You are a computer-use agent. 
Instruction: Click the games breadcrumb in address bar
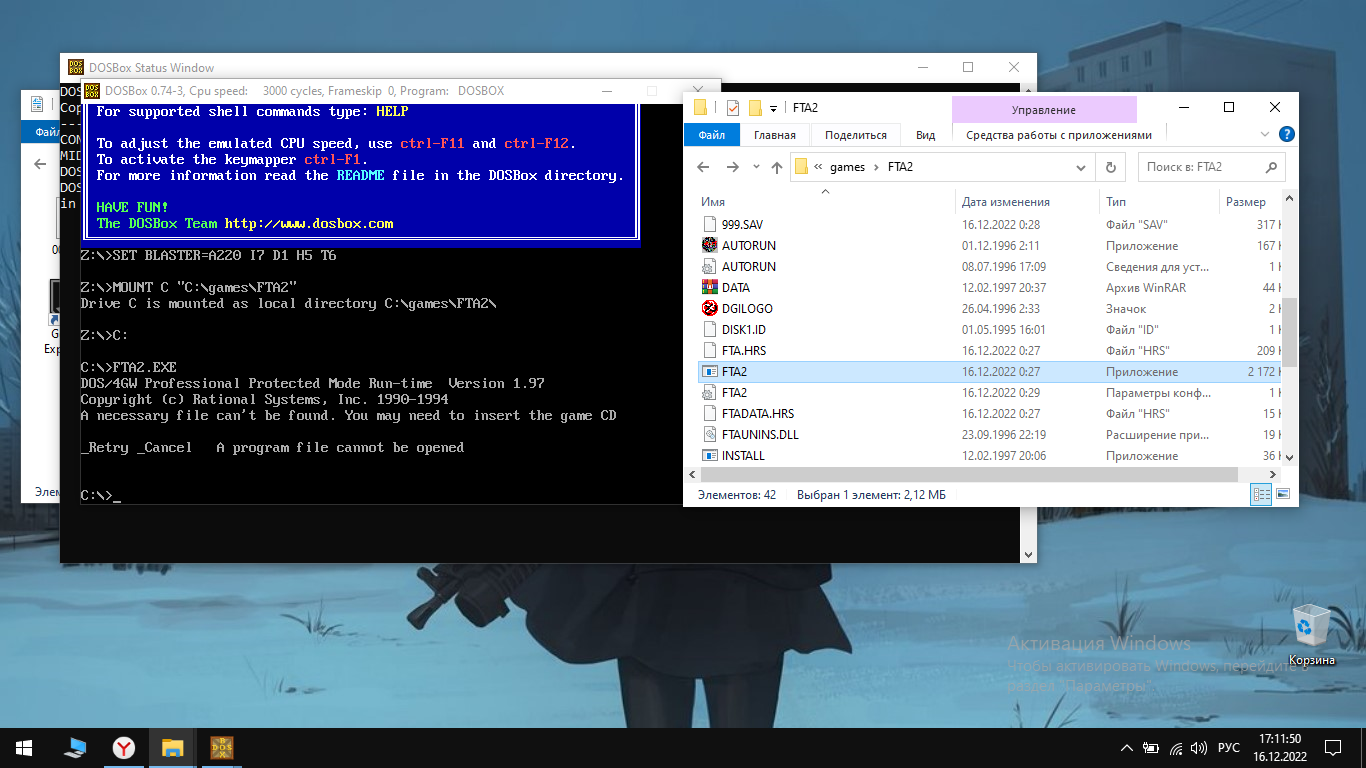(x=847, y=167)
